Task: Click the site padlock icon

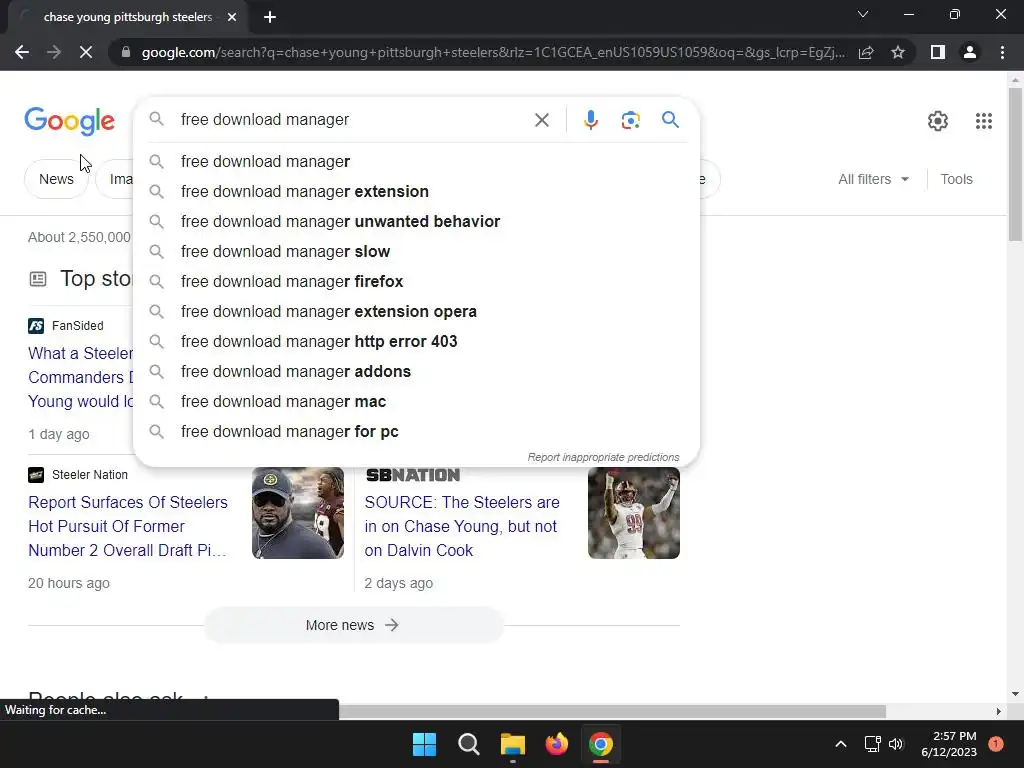Action: (126, 52)
